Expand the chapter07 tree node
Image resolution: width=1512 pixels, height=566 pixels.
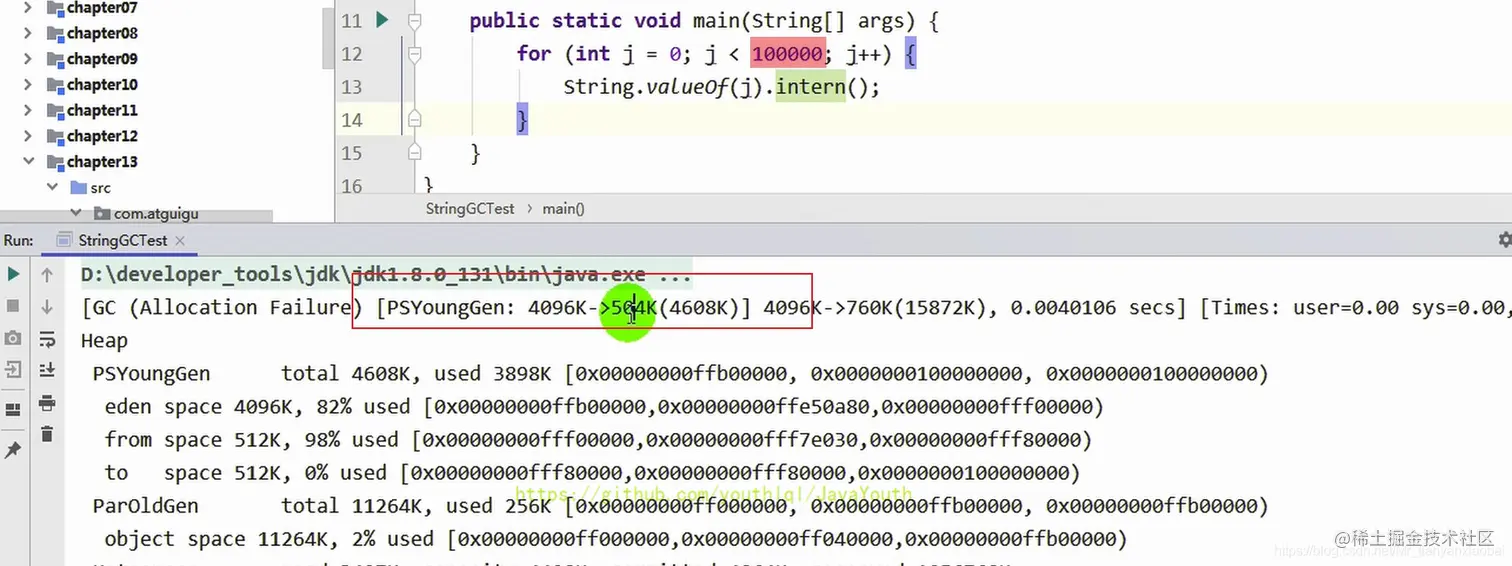point(28,8)
